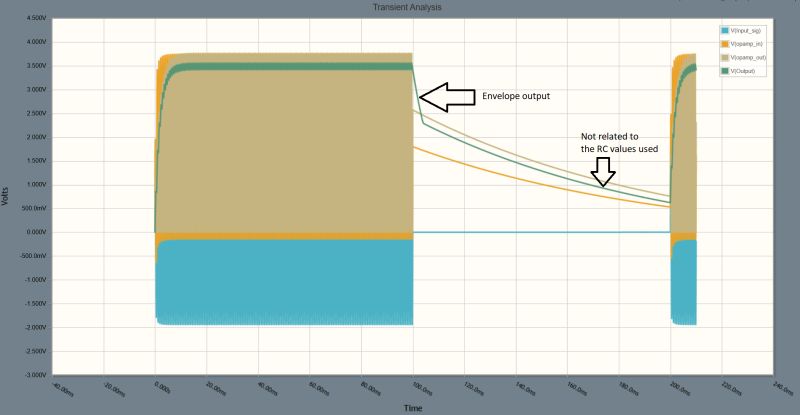Click the Volts axis label
The image size is (800, 415).
point(5,197)
